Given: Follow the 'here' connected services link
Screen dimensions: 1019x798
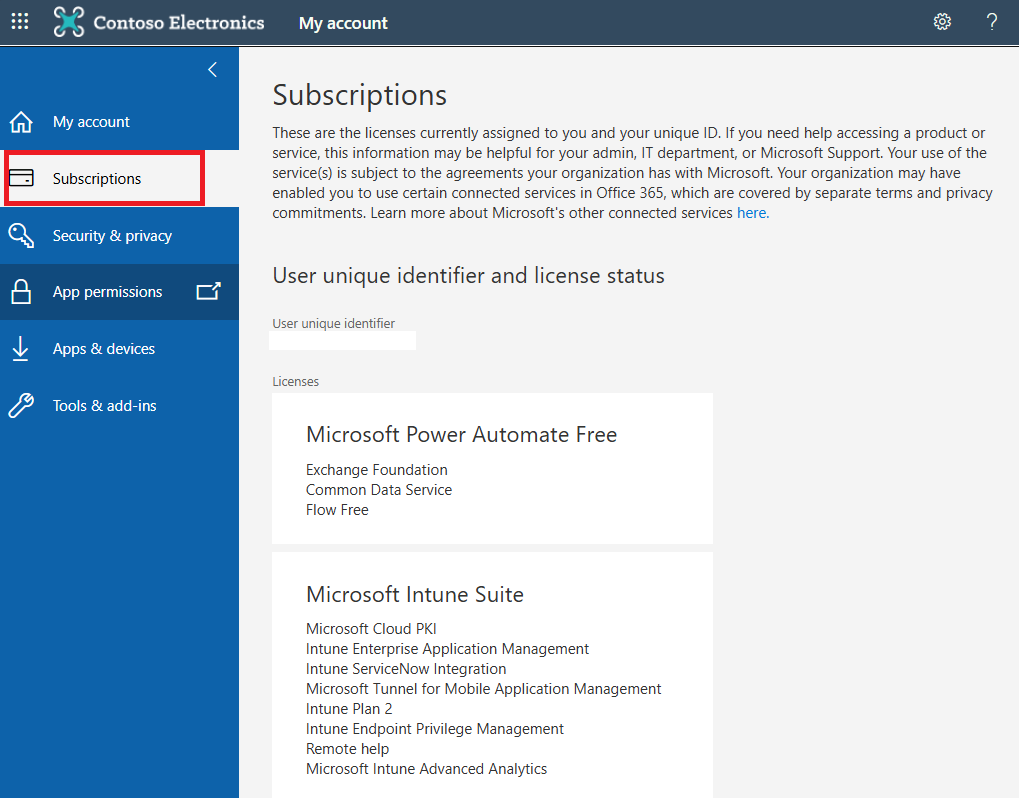Looking at the screenshot, I should pyautogui.click(x=753, y=213).
